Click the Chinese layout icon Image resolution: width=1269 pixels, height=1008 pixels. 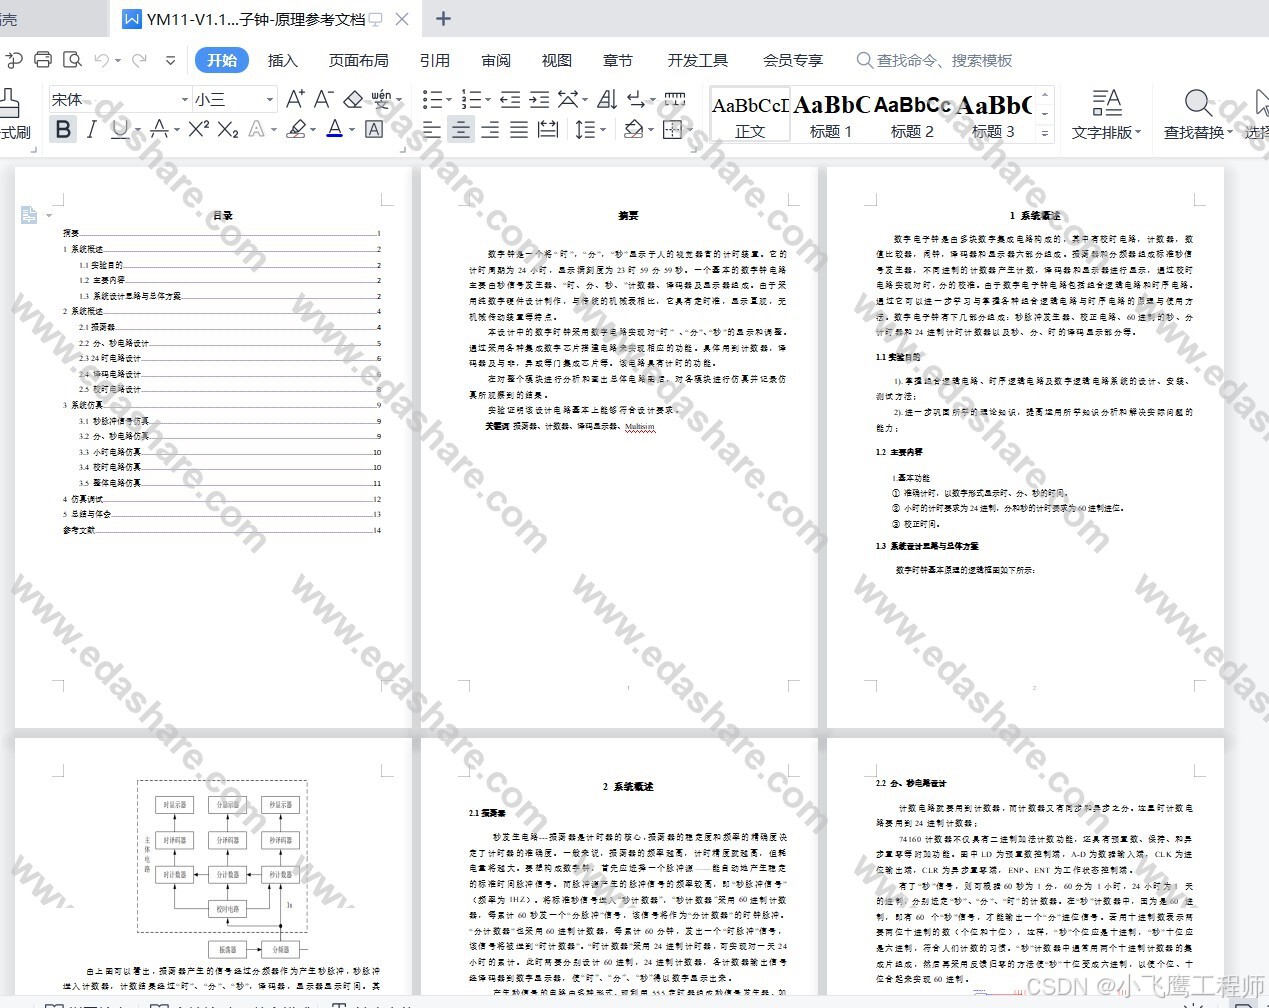pyautogui.click(x=568, y=99)
